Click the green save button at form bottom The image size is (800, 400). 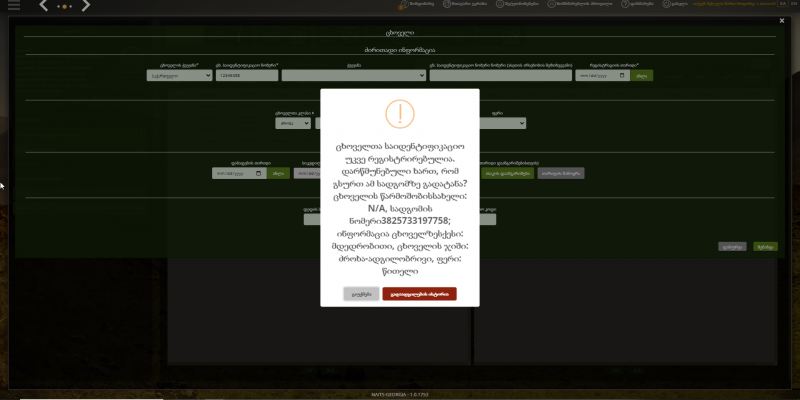765,246
